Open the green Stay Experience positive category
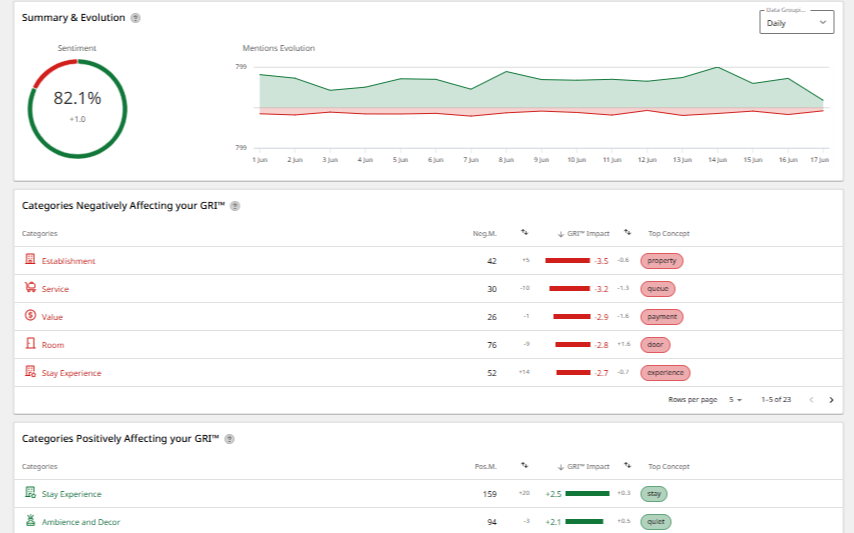Screen dimensions: 854x533 coord(71,494)
